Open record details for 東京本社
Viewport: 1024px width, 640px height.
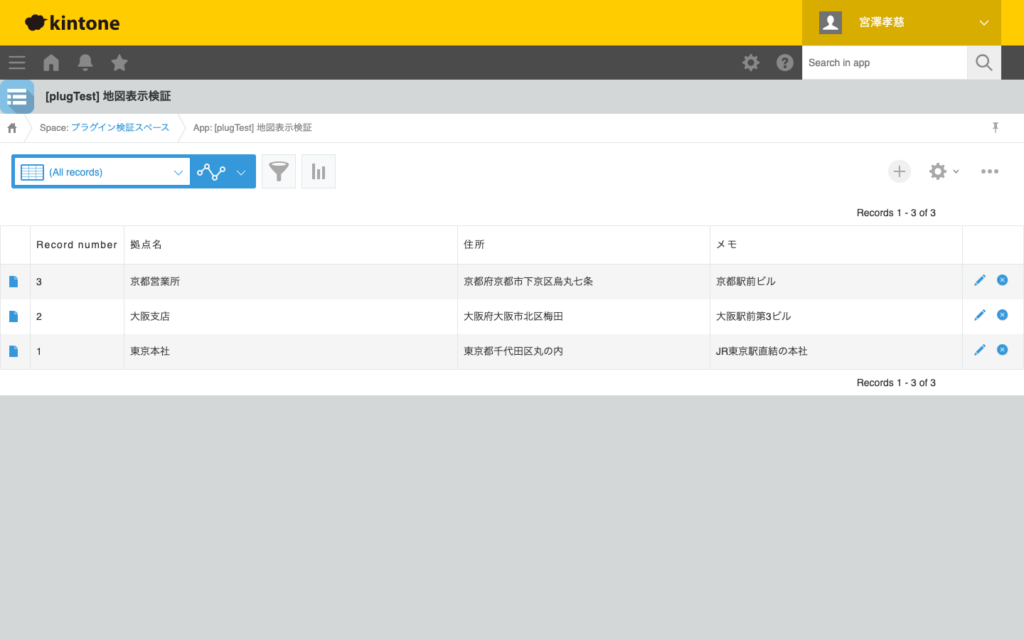14,351
